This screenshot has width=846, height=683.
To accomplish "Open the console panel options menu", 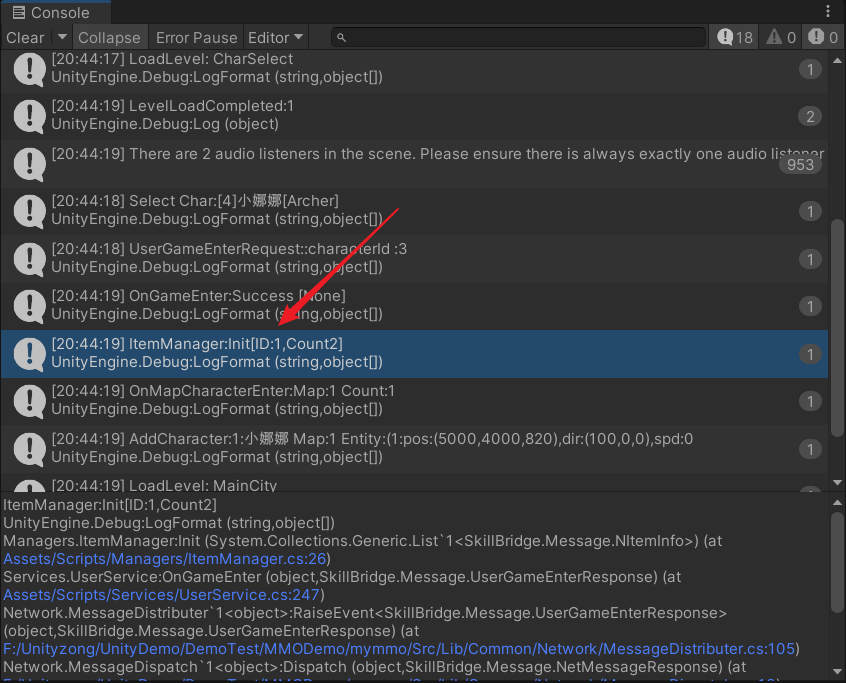I will [x=828, y=12].
